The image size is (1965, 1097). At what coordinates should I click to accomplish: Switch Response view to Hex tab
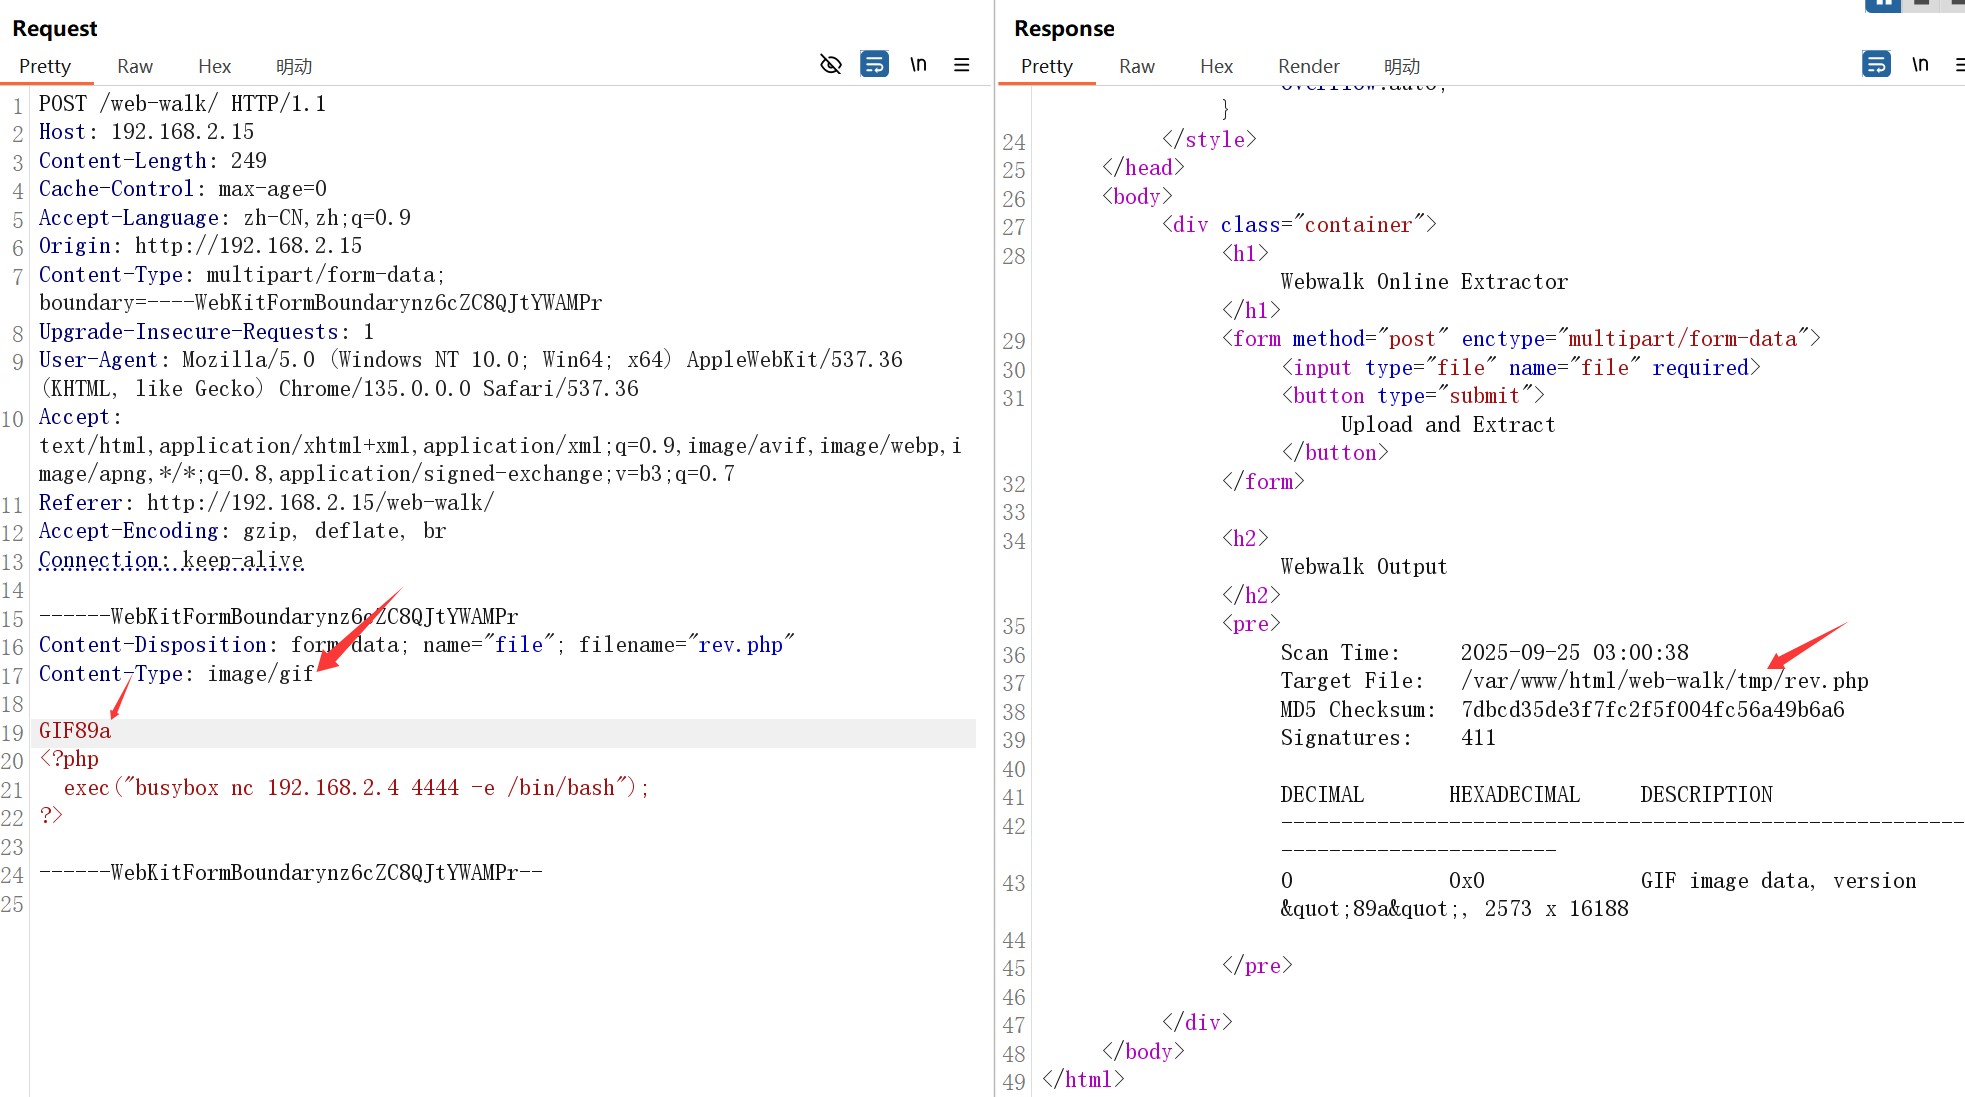coord(1216,66)
